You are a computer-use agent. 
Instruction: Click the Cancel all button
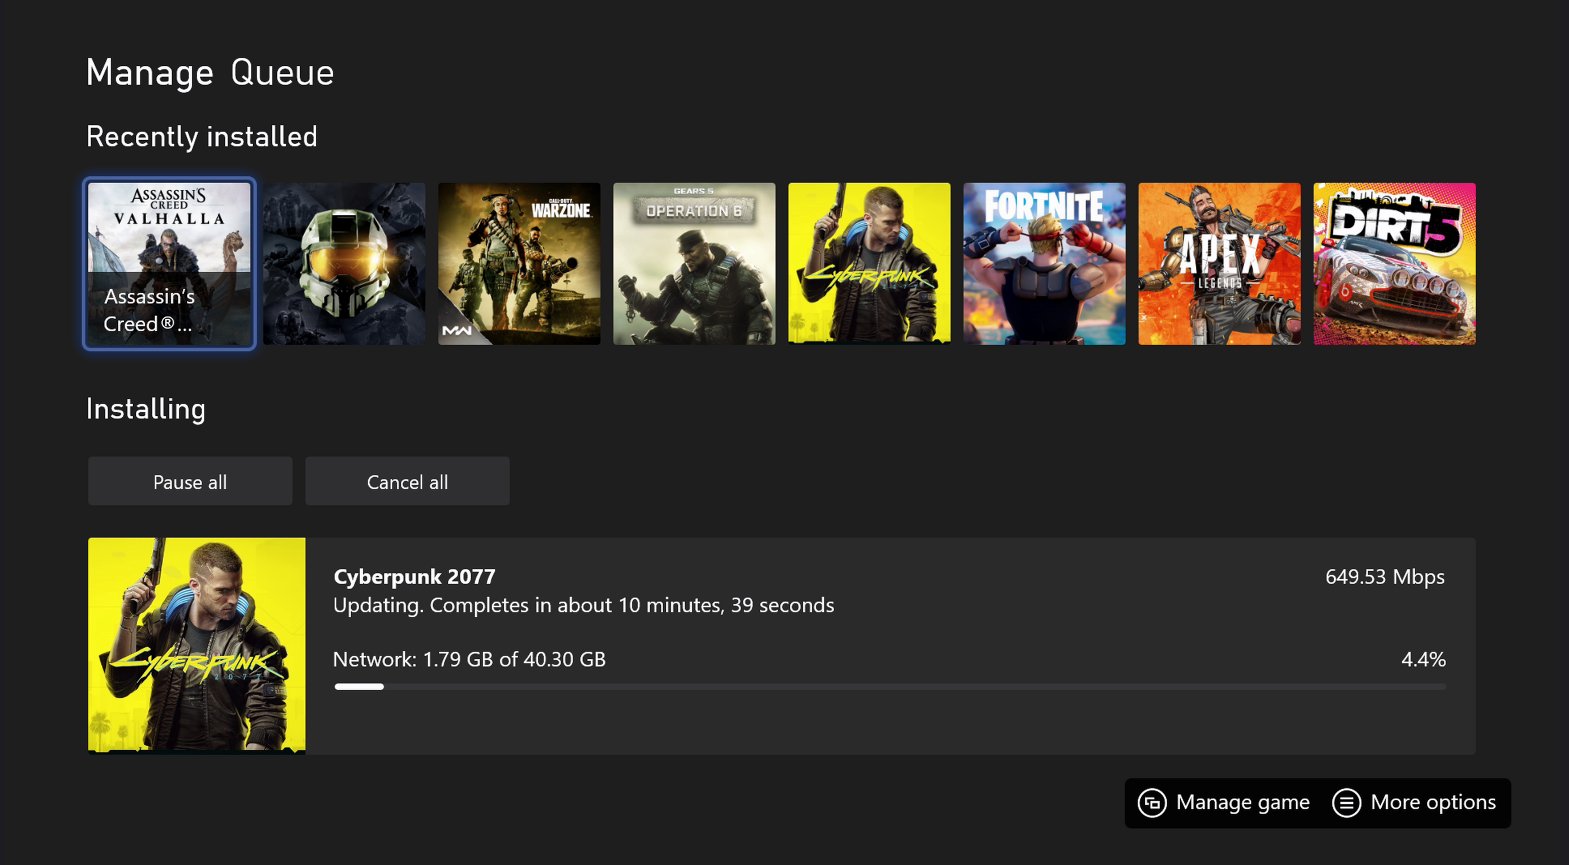(x=407, y=481)
